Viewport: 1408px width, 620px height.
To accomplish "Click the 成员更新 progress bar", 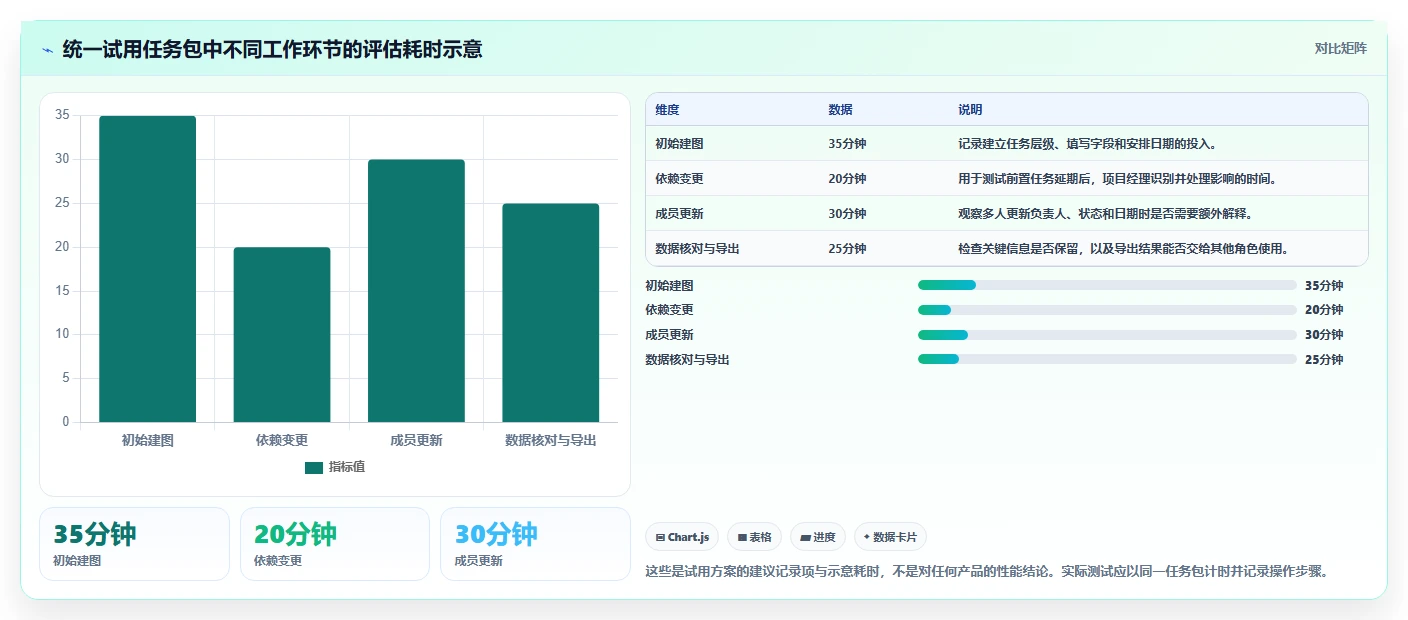I will tap(1107, 334).
